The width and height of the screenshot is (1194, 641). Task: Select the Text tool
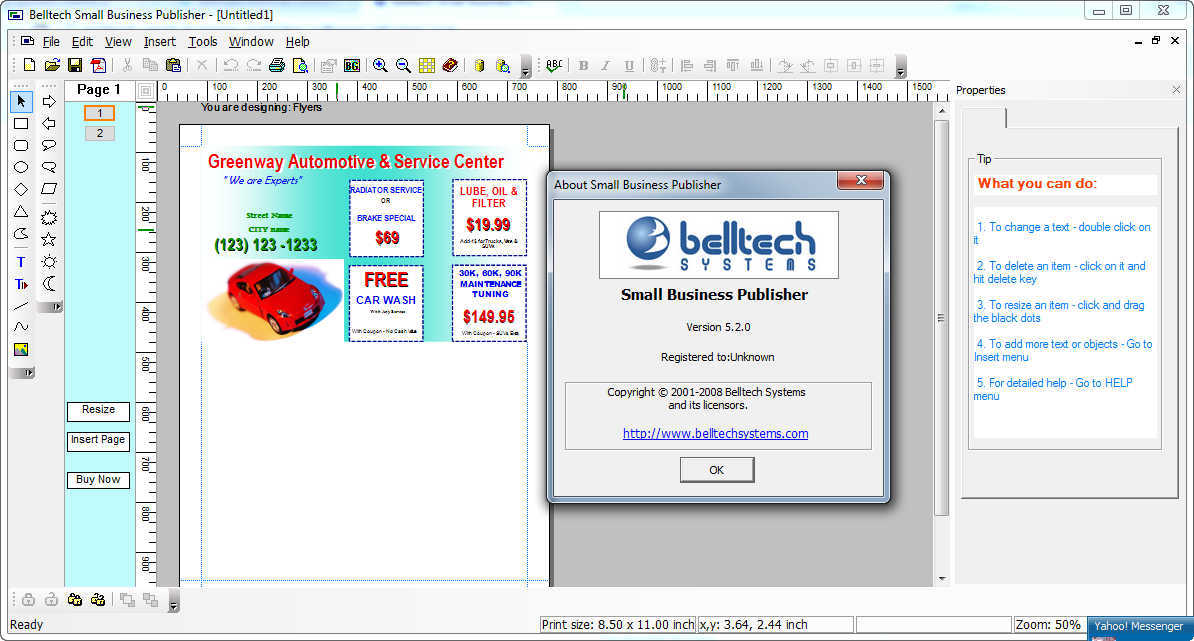[21, 261]
